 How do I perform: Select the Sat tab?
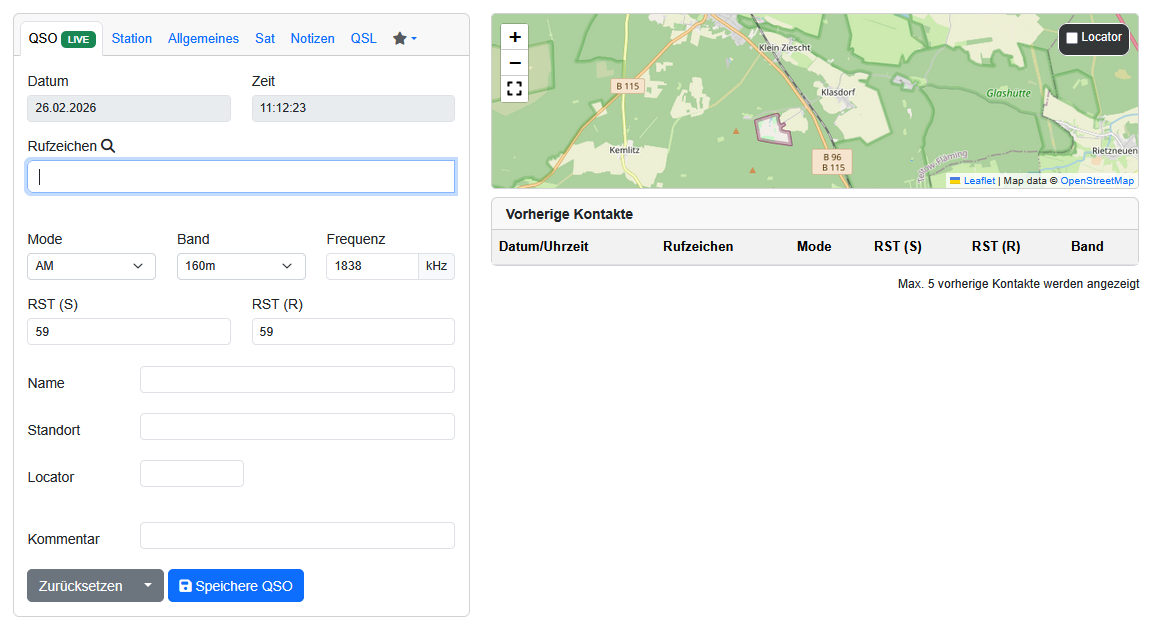[x=265, y=38]
